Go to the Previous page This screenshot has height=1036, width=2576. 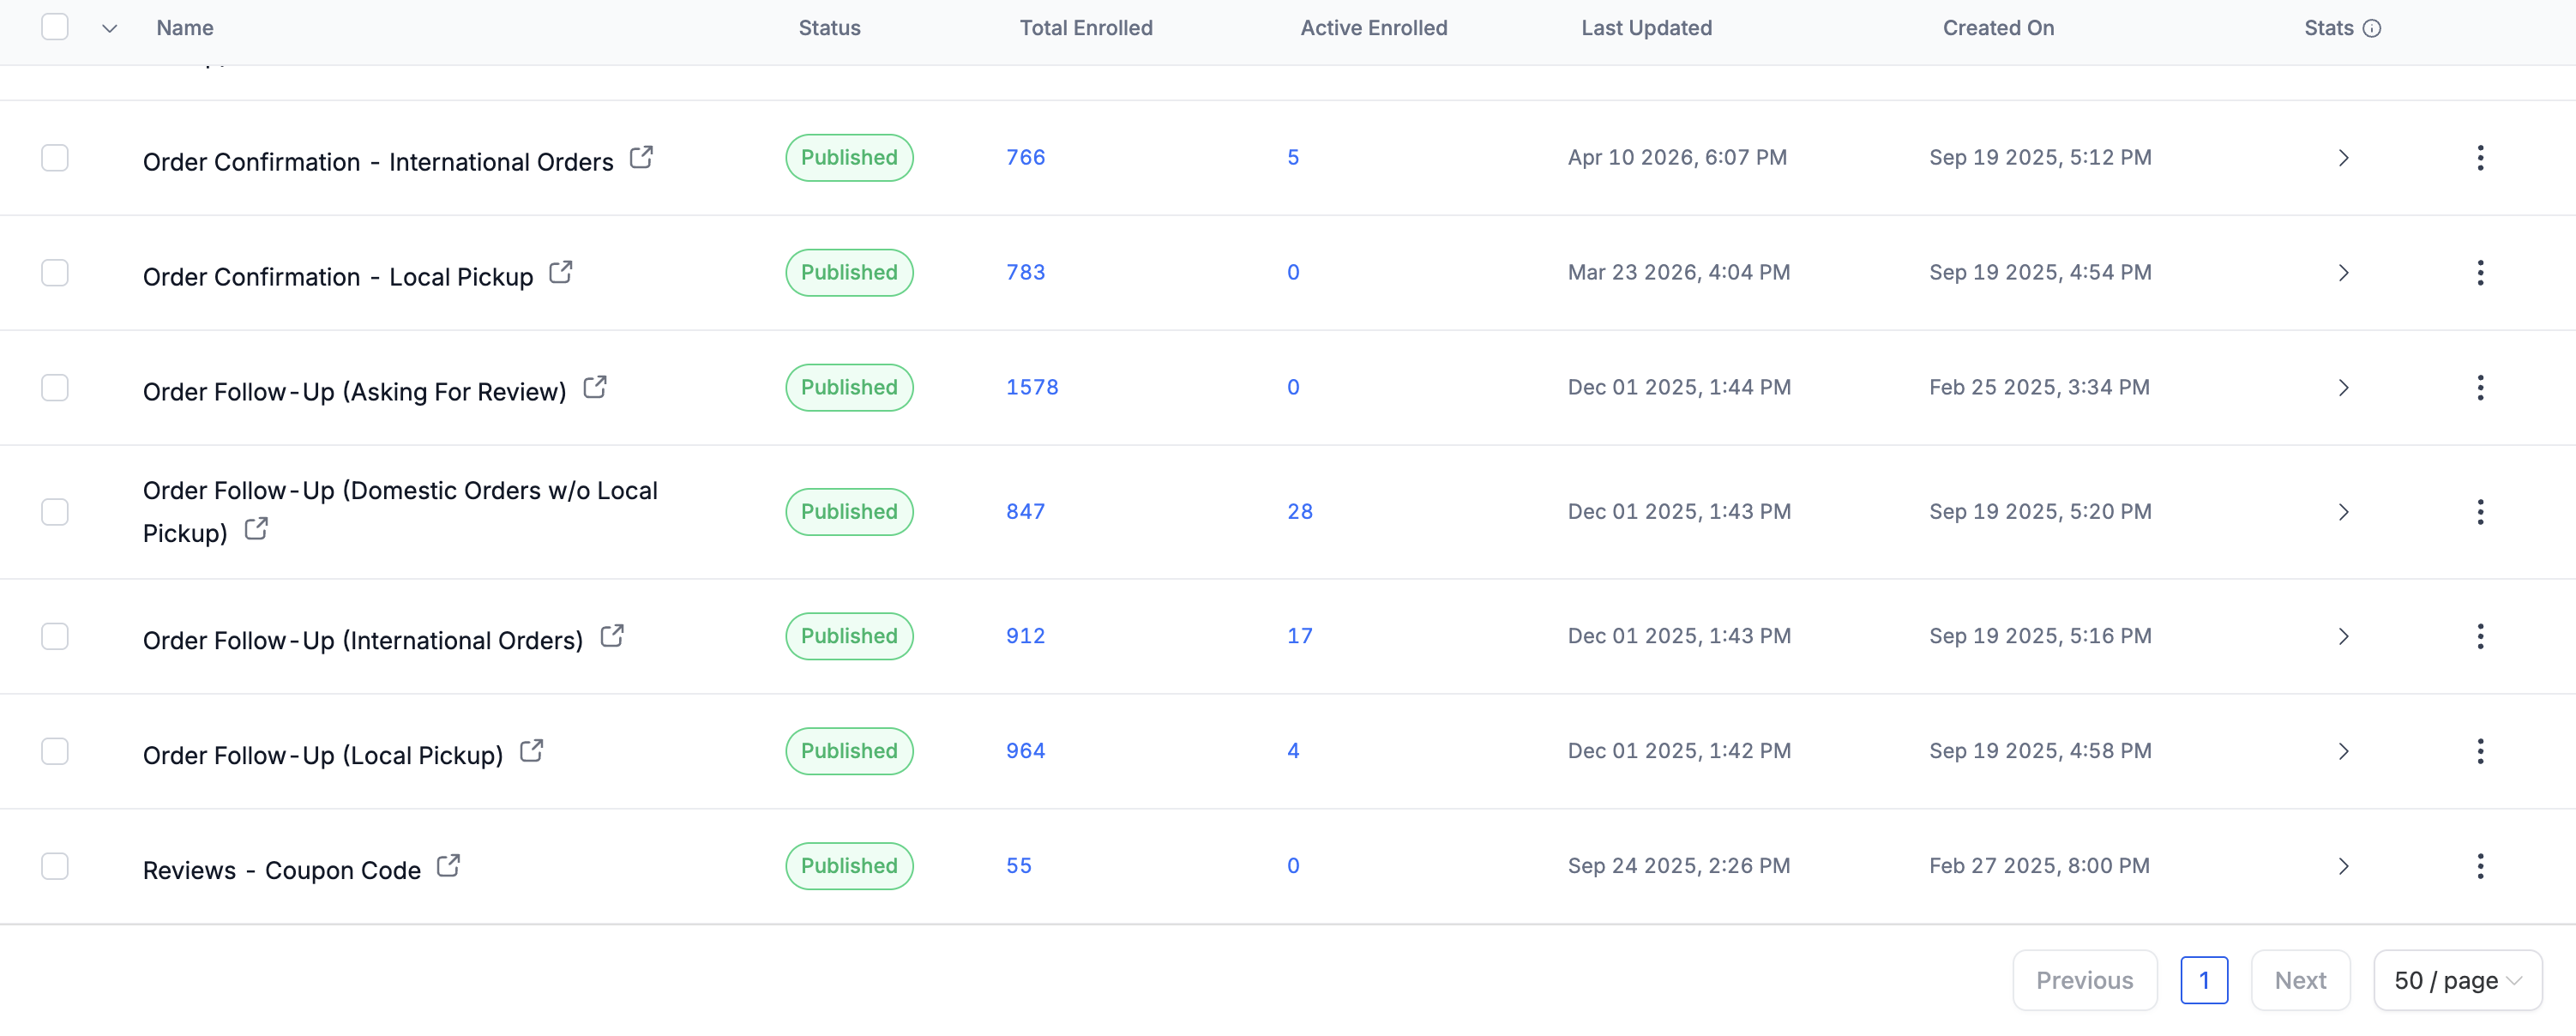pyautogui.click(x=2085, y=981)
